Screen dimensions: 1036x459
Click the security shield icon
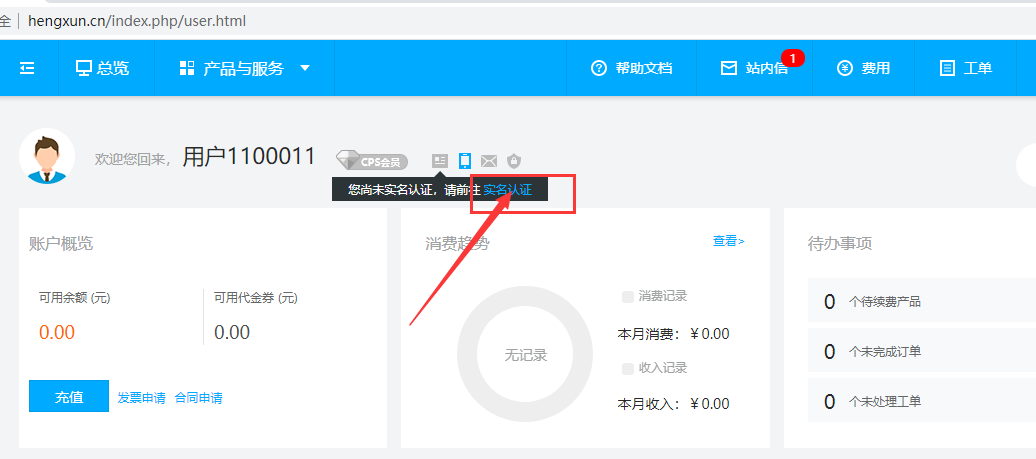click(514, 161)
